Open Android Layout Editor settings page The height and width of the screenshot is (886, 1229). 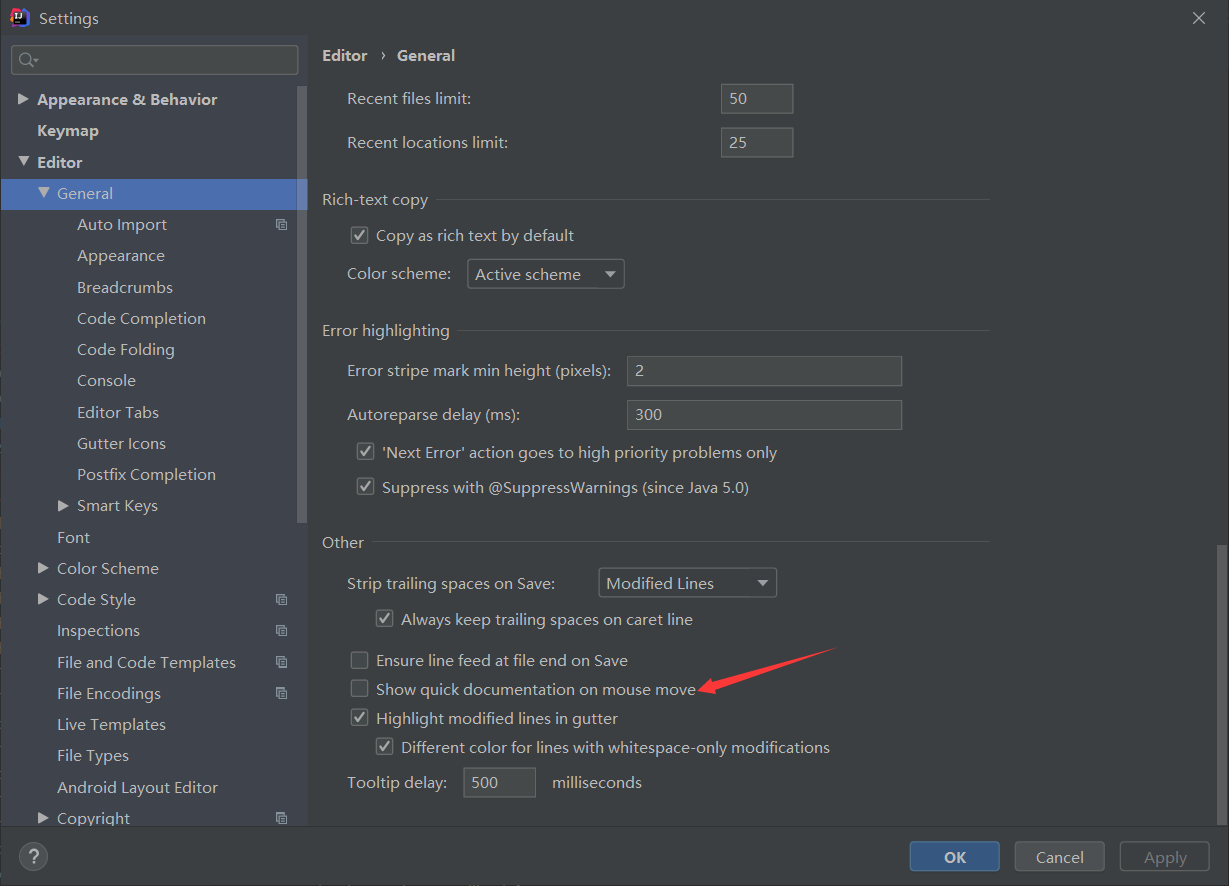point(137,787)
